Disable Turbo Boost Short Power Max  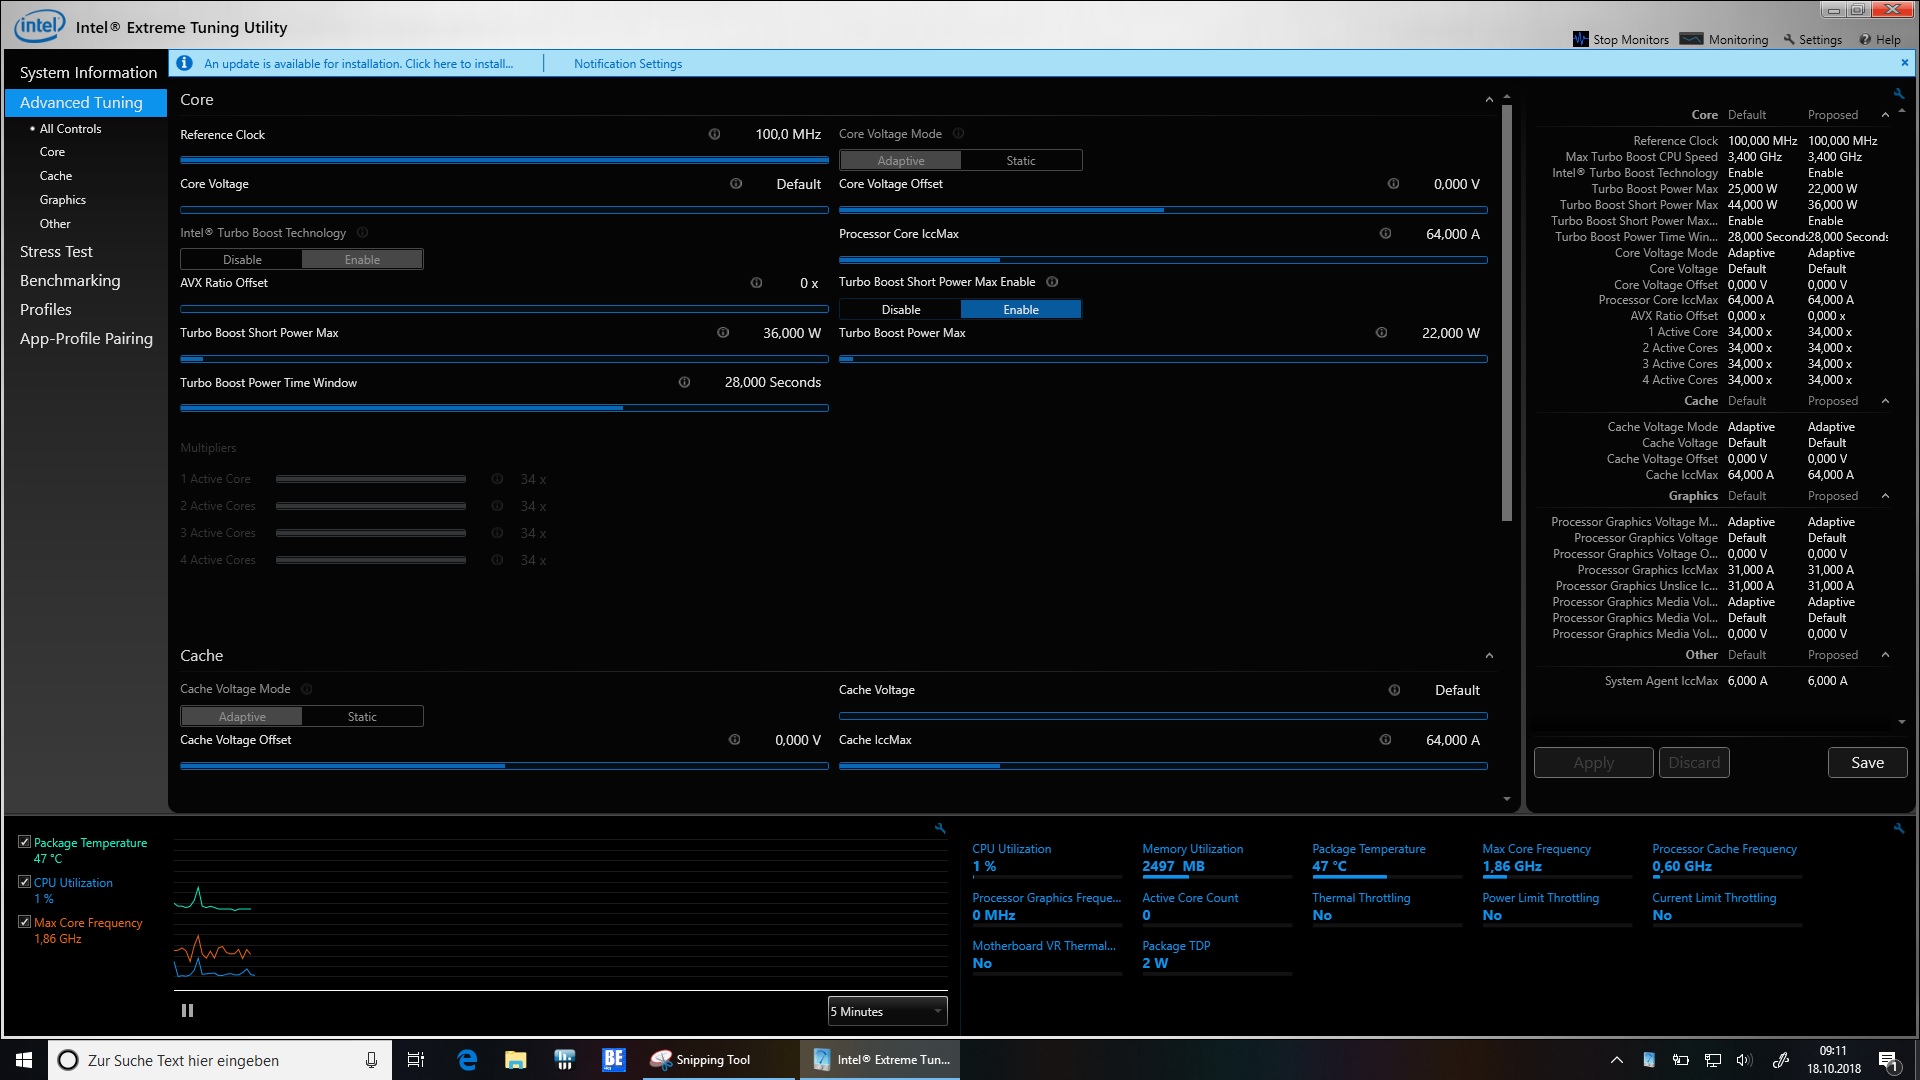[900, 310]
